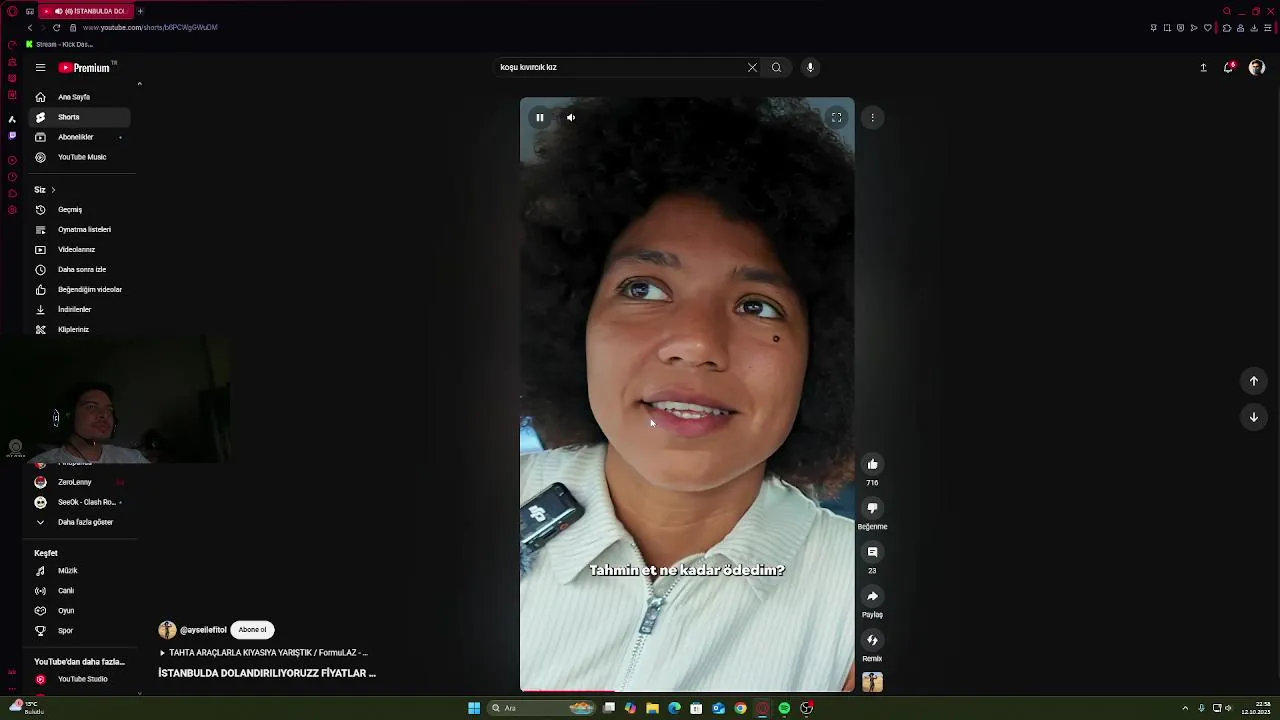Screen dimensions: 1280x720
Task: Open Spotify from the taskbar
Action: (784, 708)
